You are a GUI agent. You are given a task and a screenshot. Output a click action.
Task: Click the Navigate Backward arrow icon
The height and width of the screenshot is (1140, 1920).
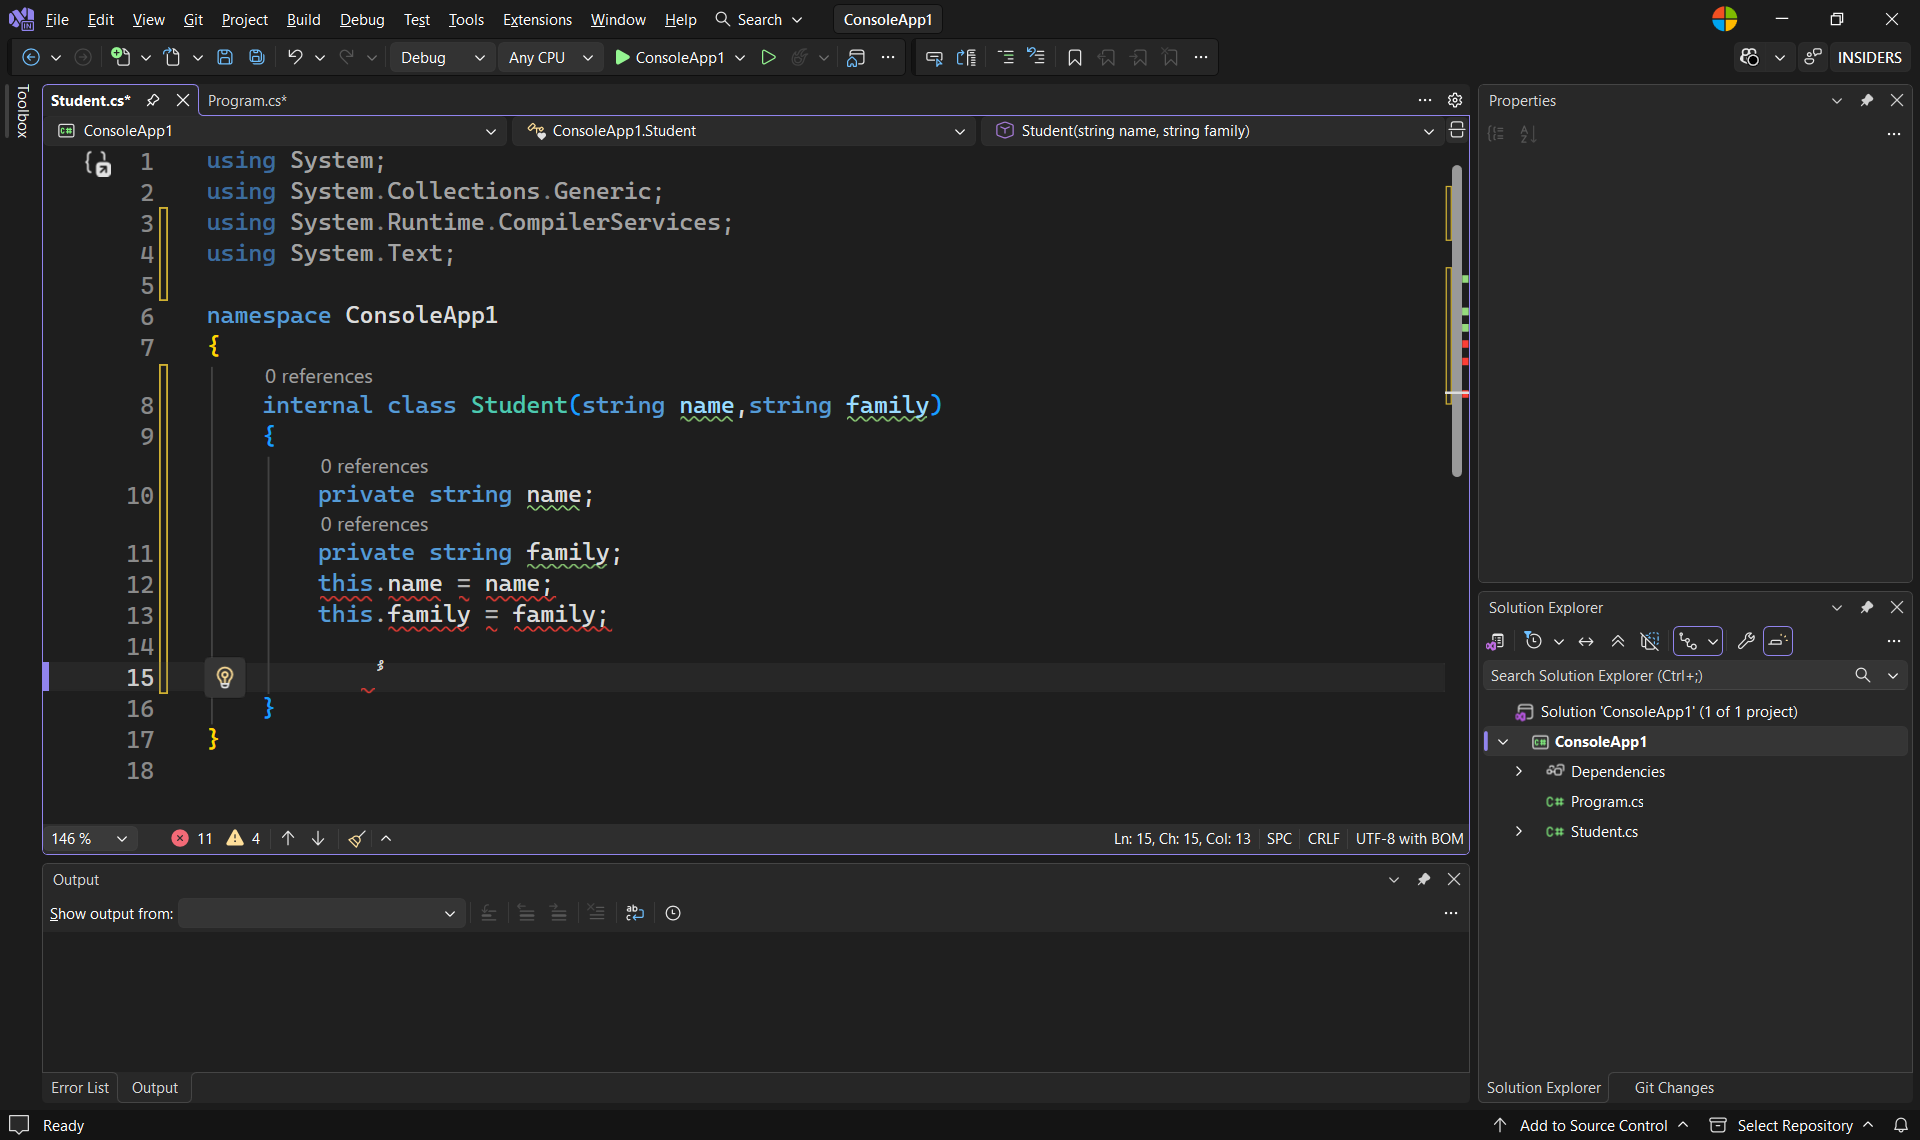coord(31,58)
